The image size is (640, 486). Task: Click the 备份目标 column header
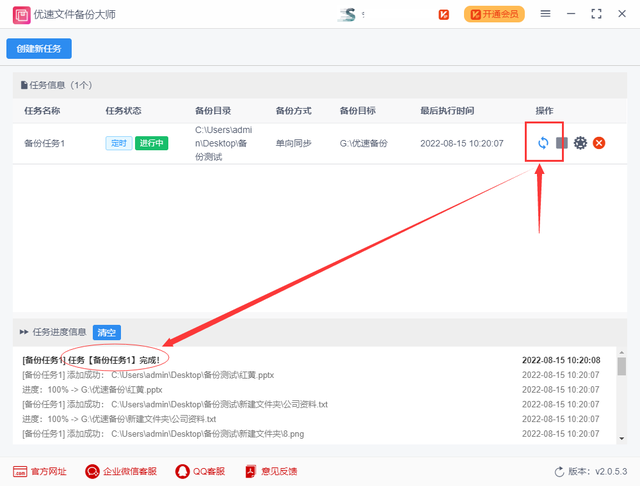(x=358, y=111)
